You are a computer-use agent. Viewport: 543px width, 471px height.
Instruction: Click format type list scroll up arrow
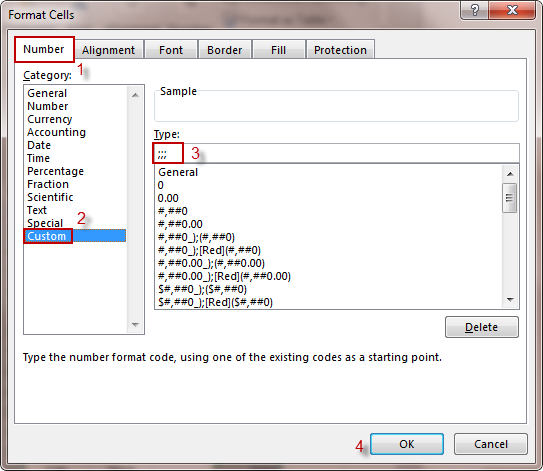click(510, 174)
